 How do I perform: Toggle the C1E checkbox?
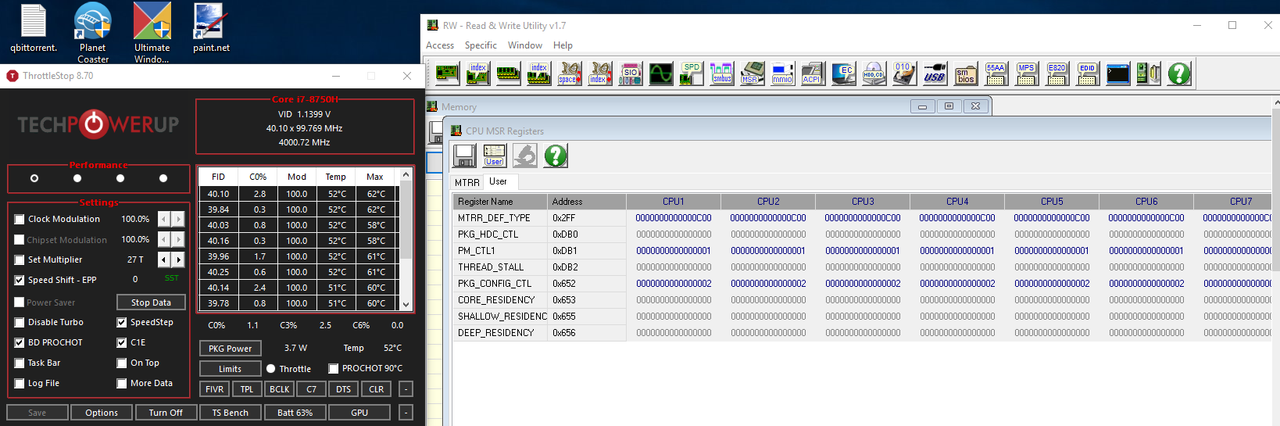(x=122, y=342)
